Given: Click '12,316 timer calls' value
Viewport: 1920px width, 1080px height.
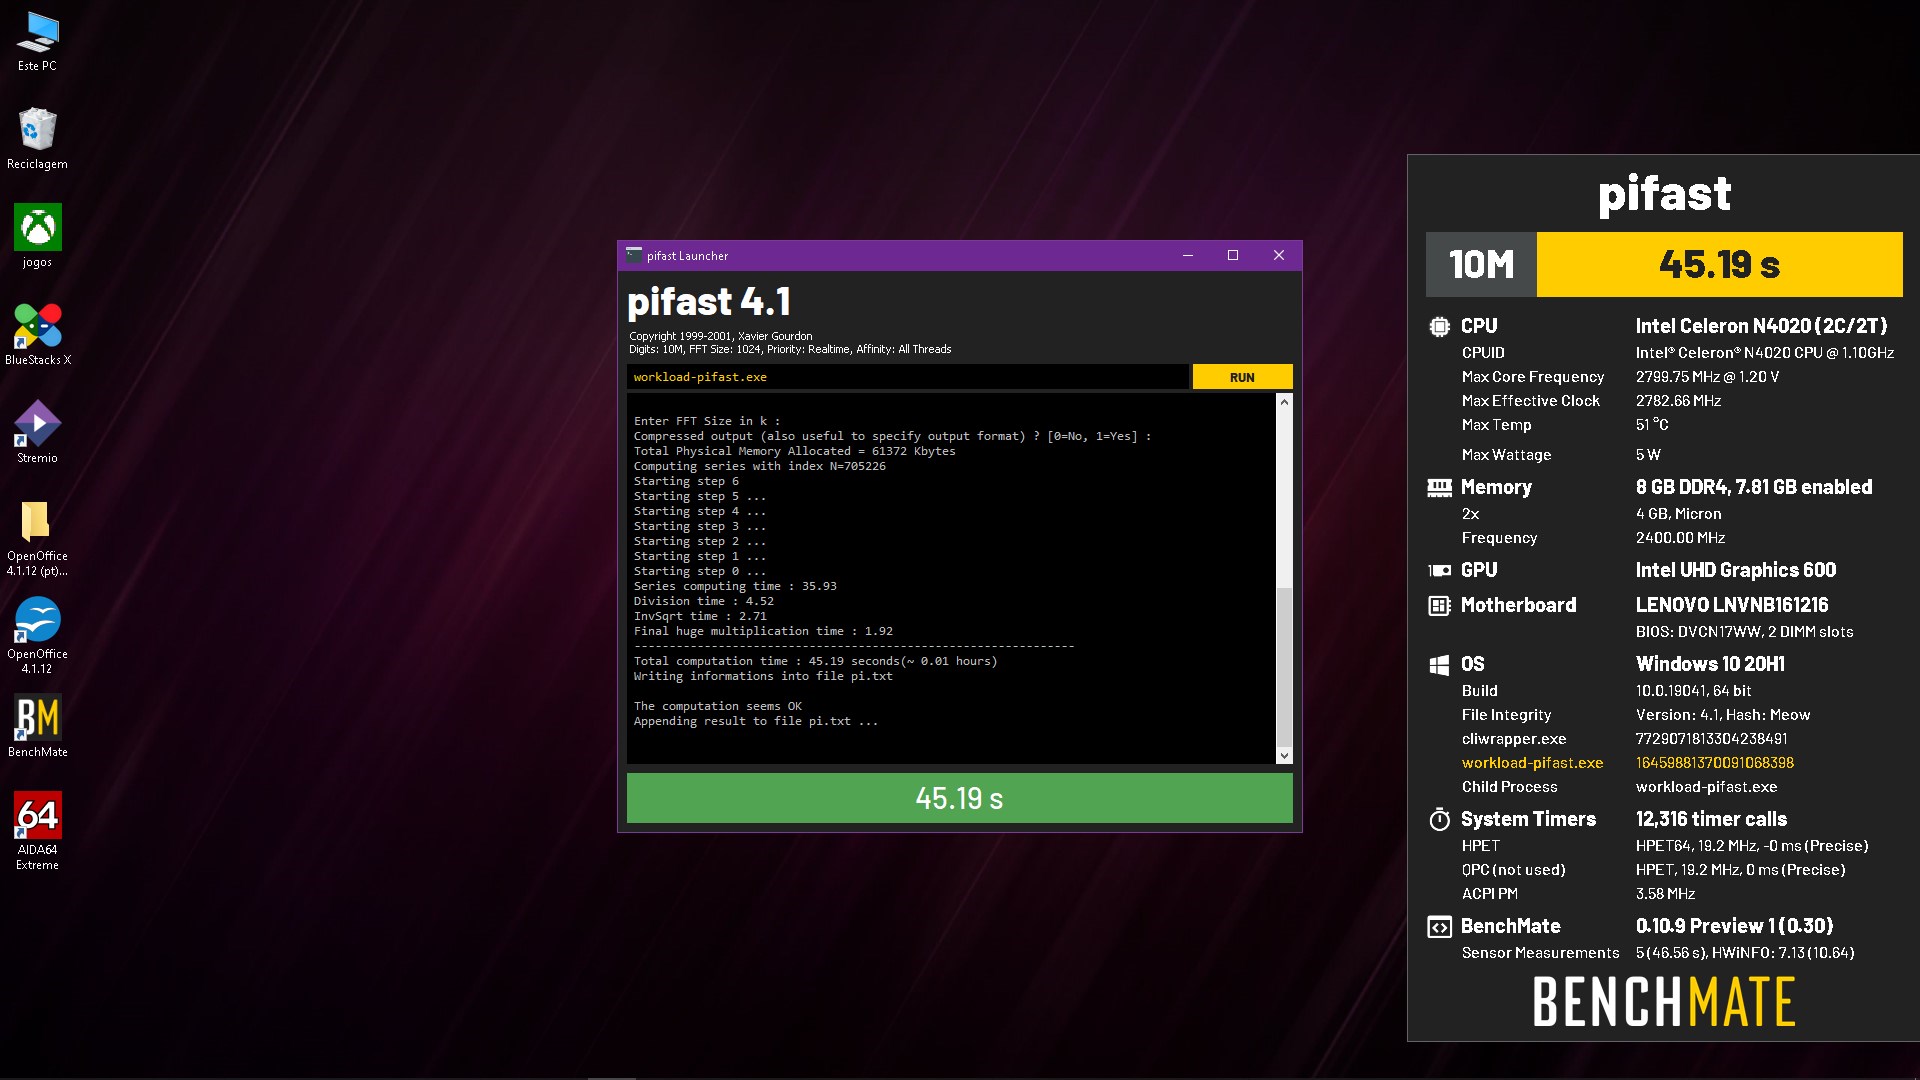Looking at the screenshot, I should tap(1711, 819).
